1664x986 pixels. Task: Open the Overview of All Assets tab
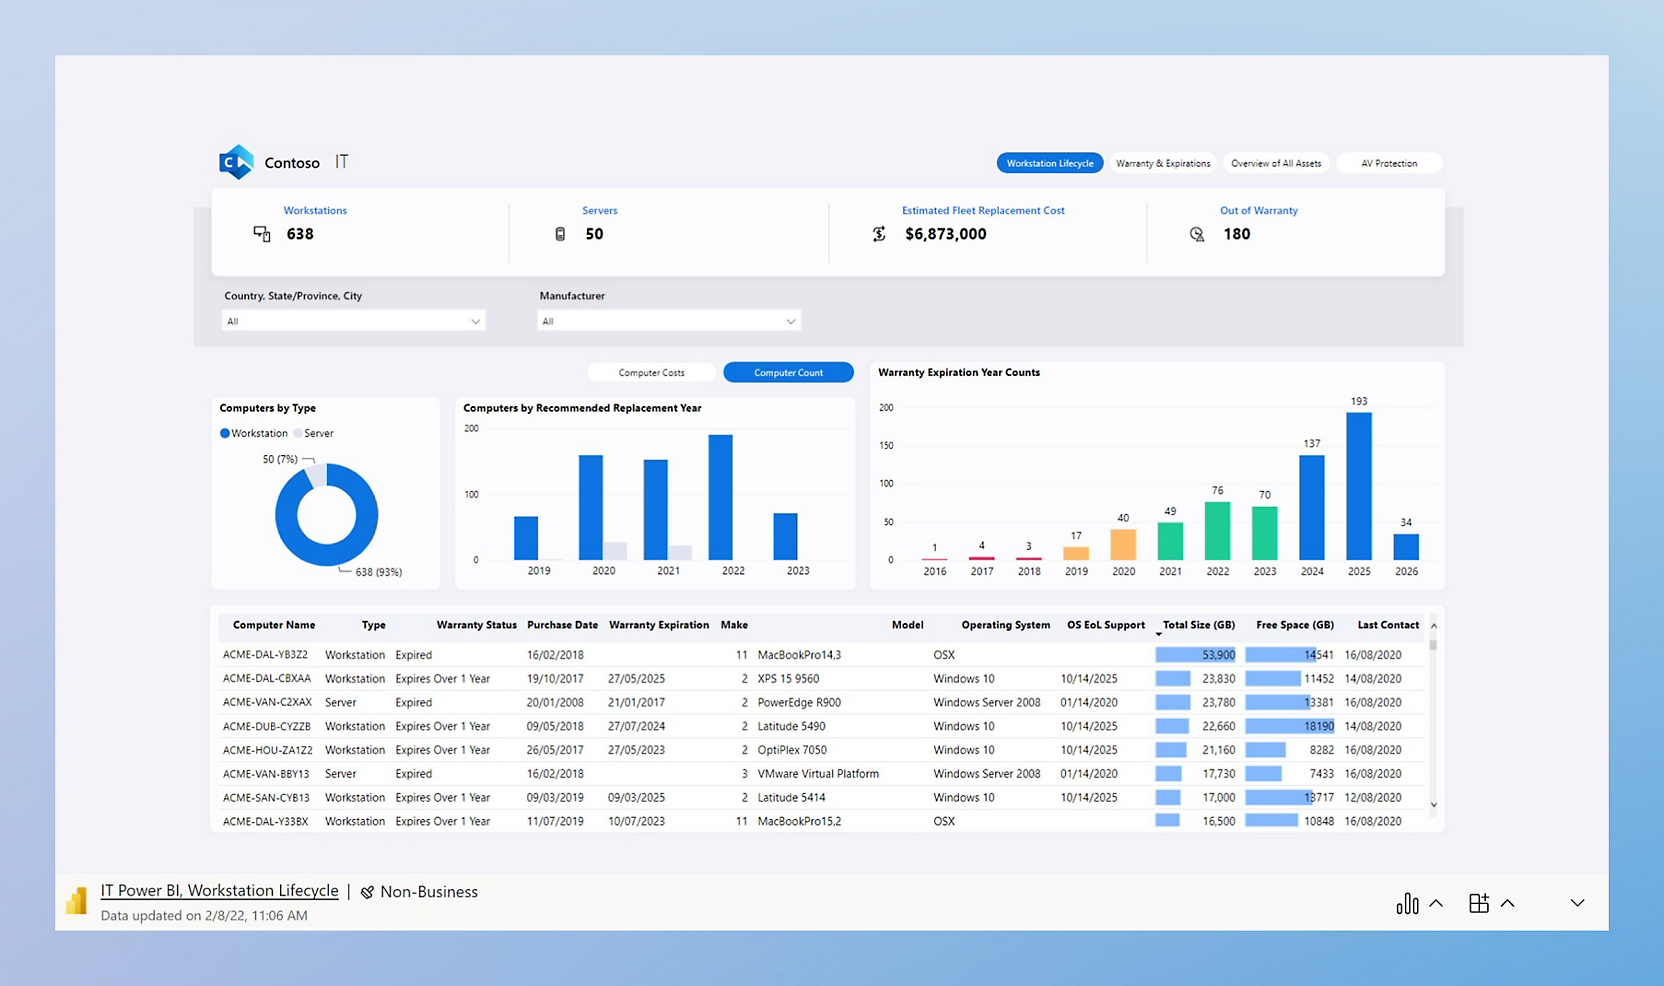1276,163
